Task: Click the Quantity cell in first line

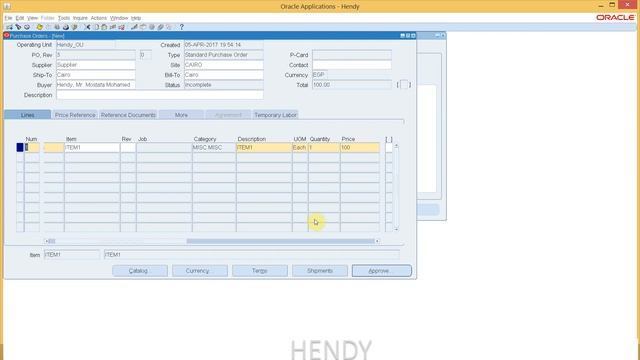Action: pyautogui.click(x=324, y=147)
